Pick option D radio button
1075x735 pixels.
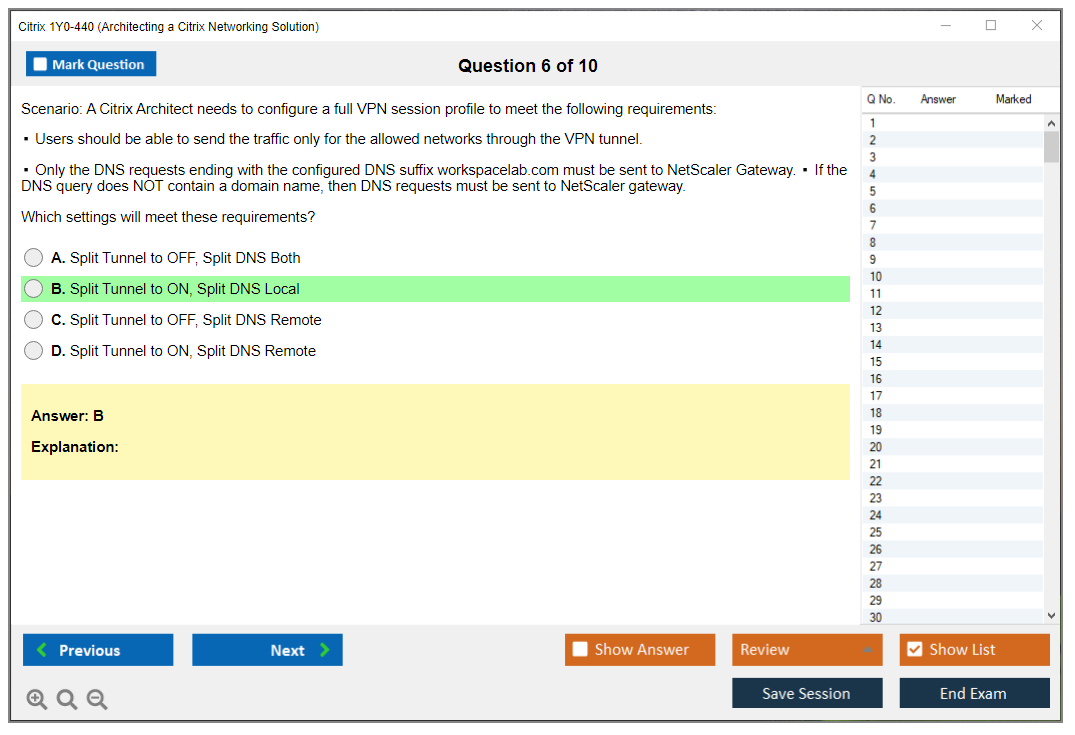[x=34, y=351]
